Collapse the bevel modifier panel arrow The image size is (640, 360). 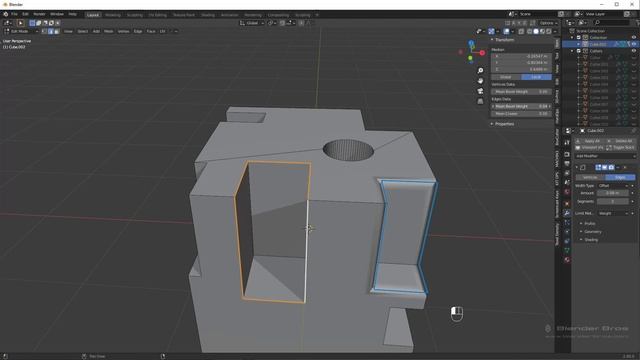pyautogui.click(x=577, y=167)
